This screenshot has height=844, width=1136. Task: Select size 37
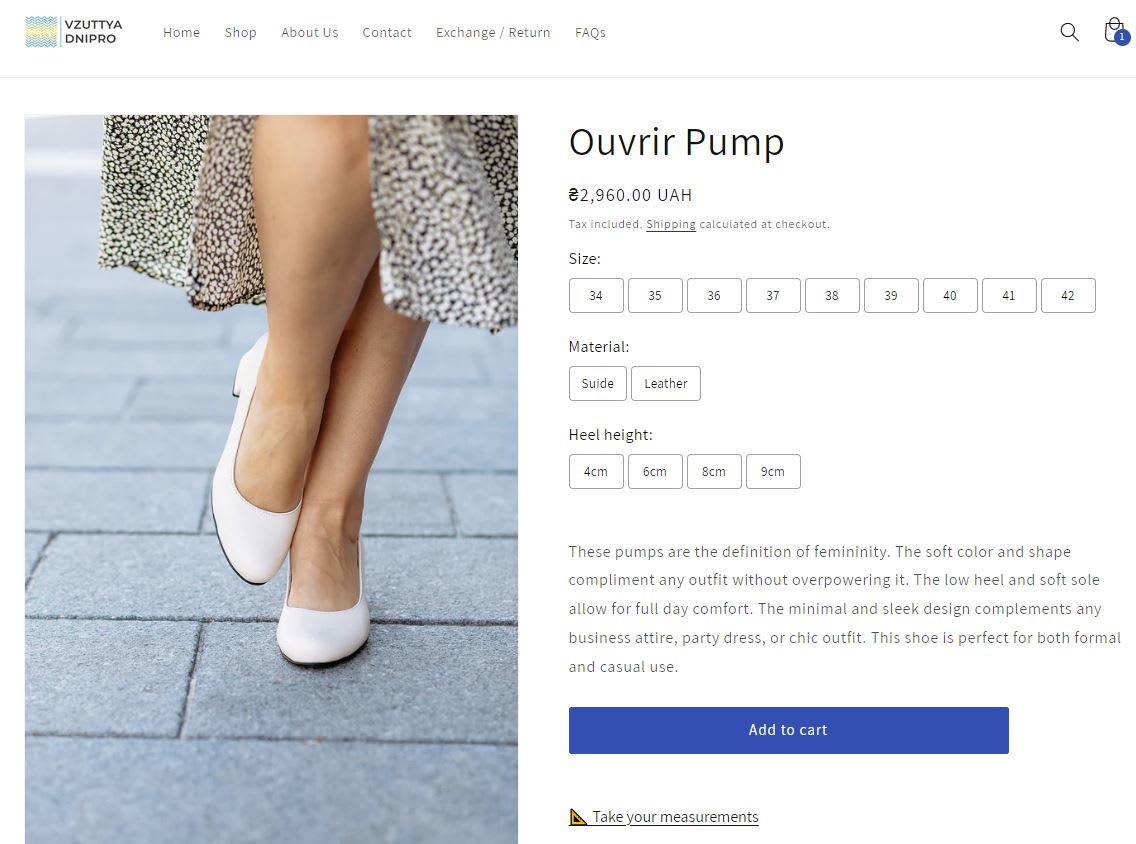click(773, 296)
